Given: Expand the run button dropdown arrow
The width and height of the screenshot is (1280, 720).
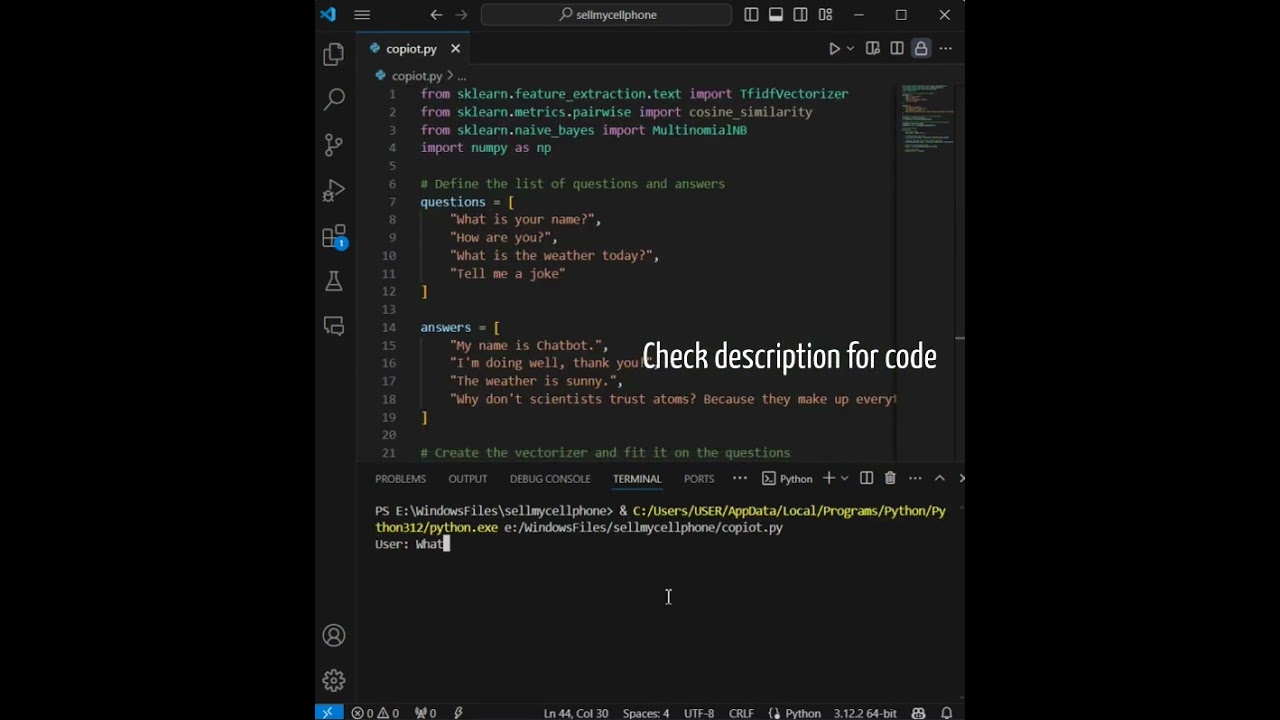Looking at the screenshot, I should click(x=851, y=49).
